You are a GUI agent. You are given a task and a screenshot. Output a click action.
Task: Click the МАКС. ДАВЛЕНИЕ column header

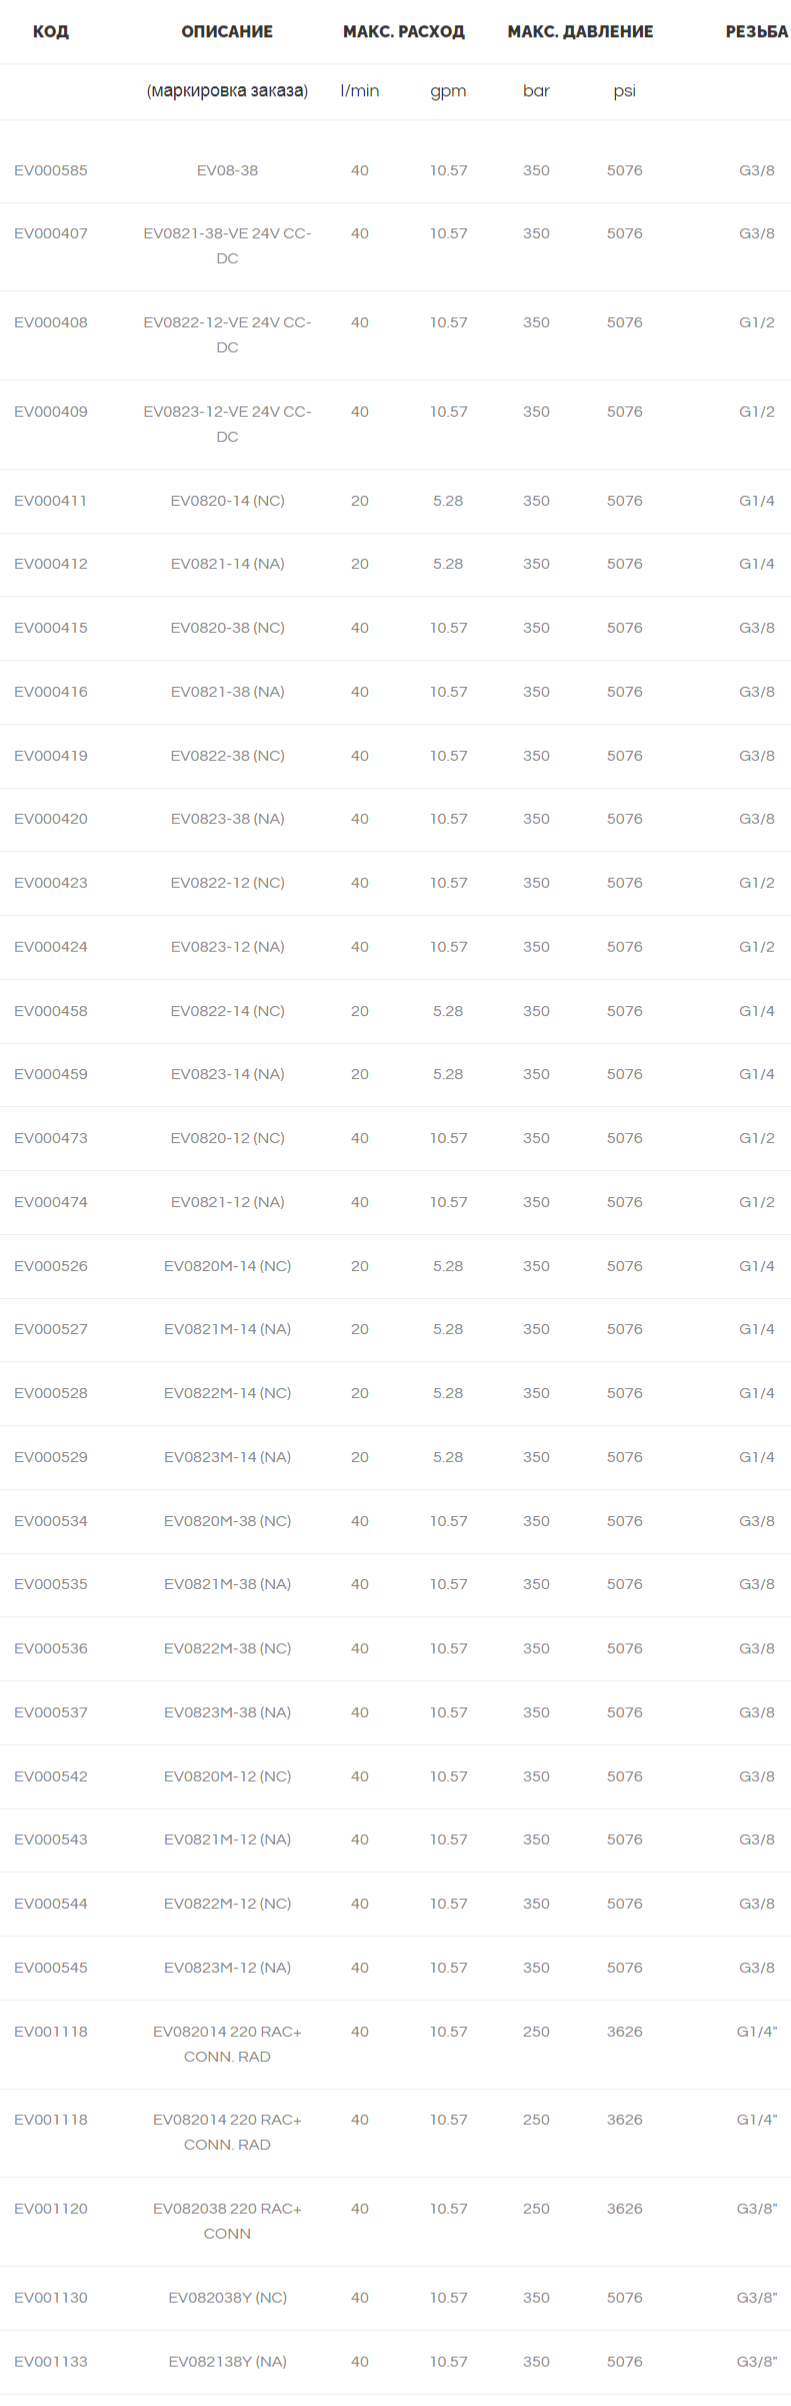coord(580,32)
